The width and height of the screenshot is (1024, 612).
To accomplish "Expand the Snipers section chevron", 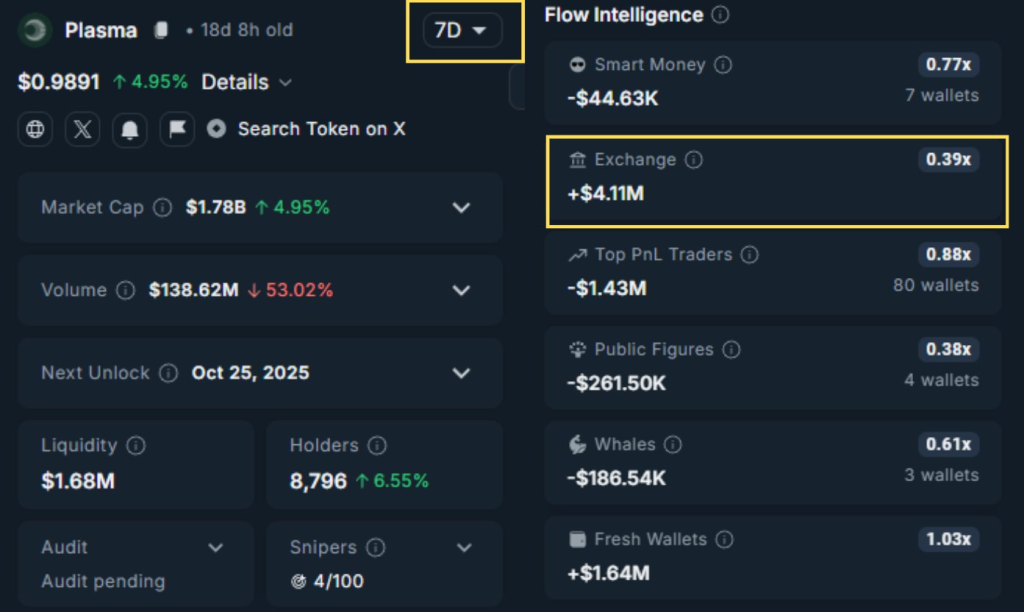I will tap(464, 548).
